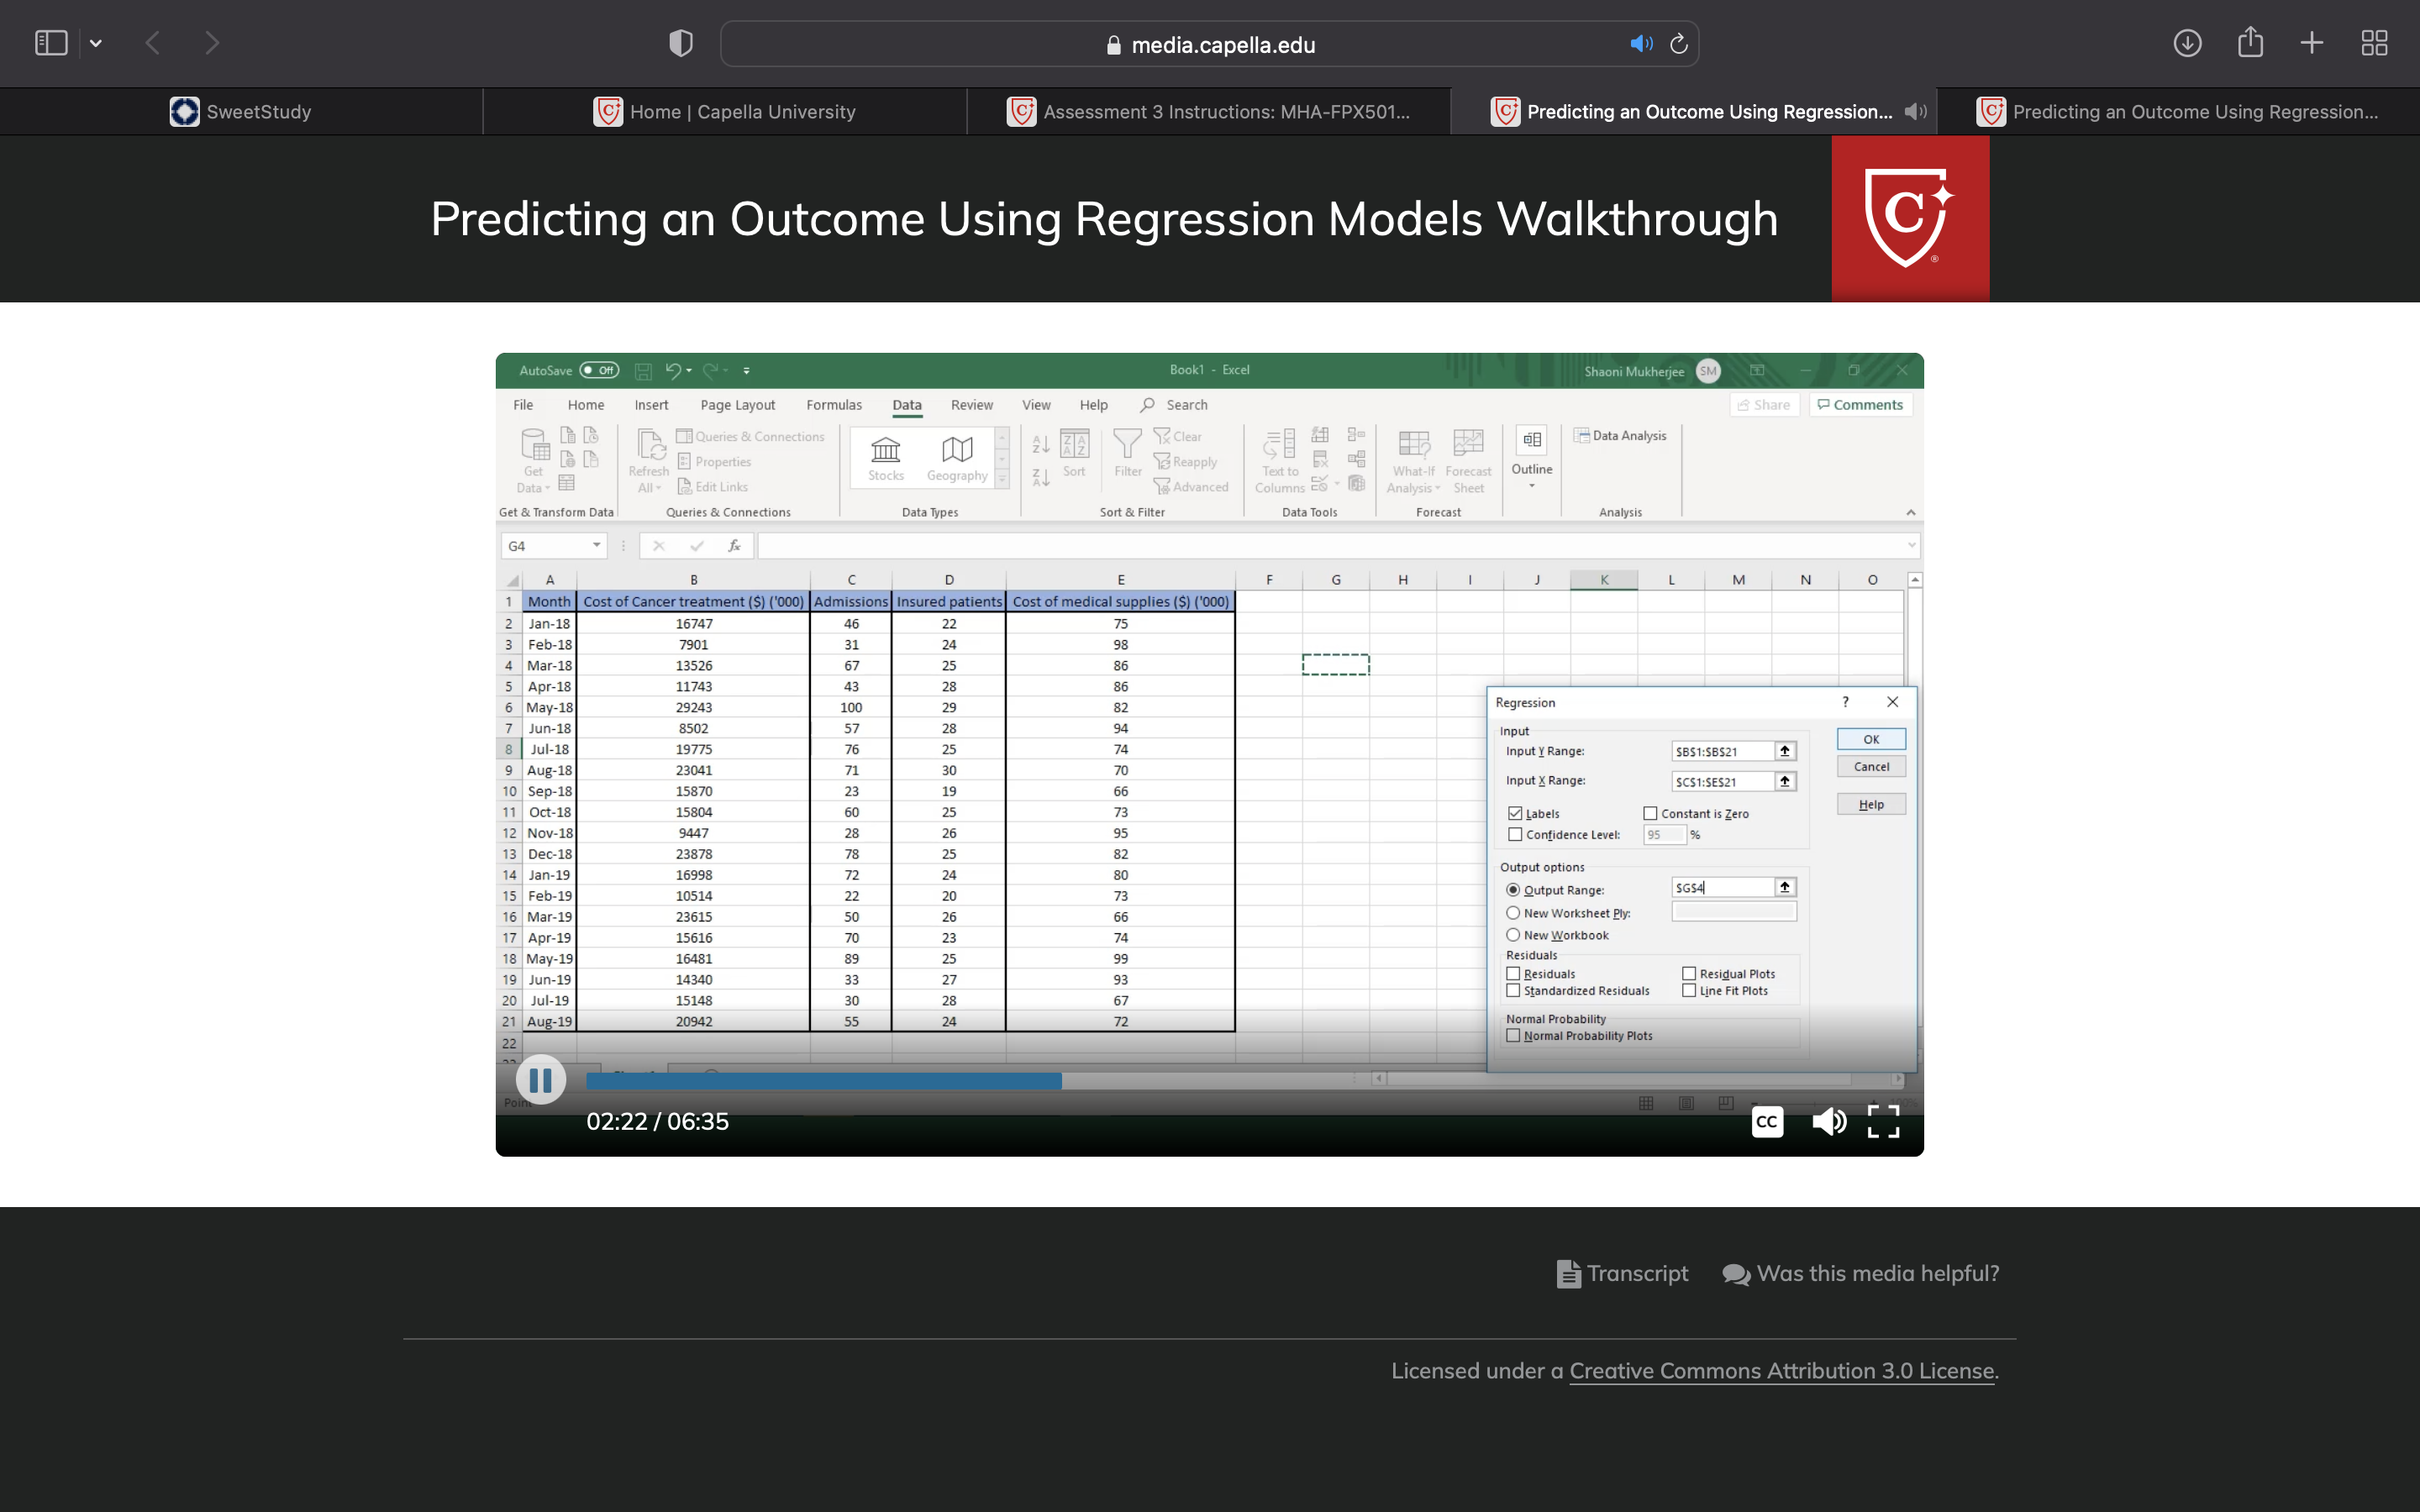
Task: Click the media.capella.edu address field
Action: tap(1209, 44)
